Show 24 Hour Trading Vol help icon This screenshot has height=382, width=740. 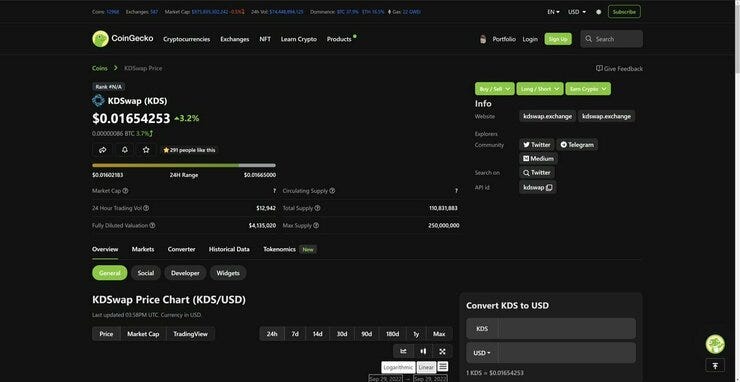tap(146, 208)
